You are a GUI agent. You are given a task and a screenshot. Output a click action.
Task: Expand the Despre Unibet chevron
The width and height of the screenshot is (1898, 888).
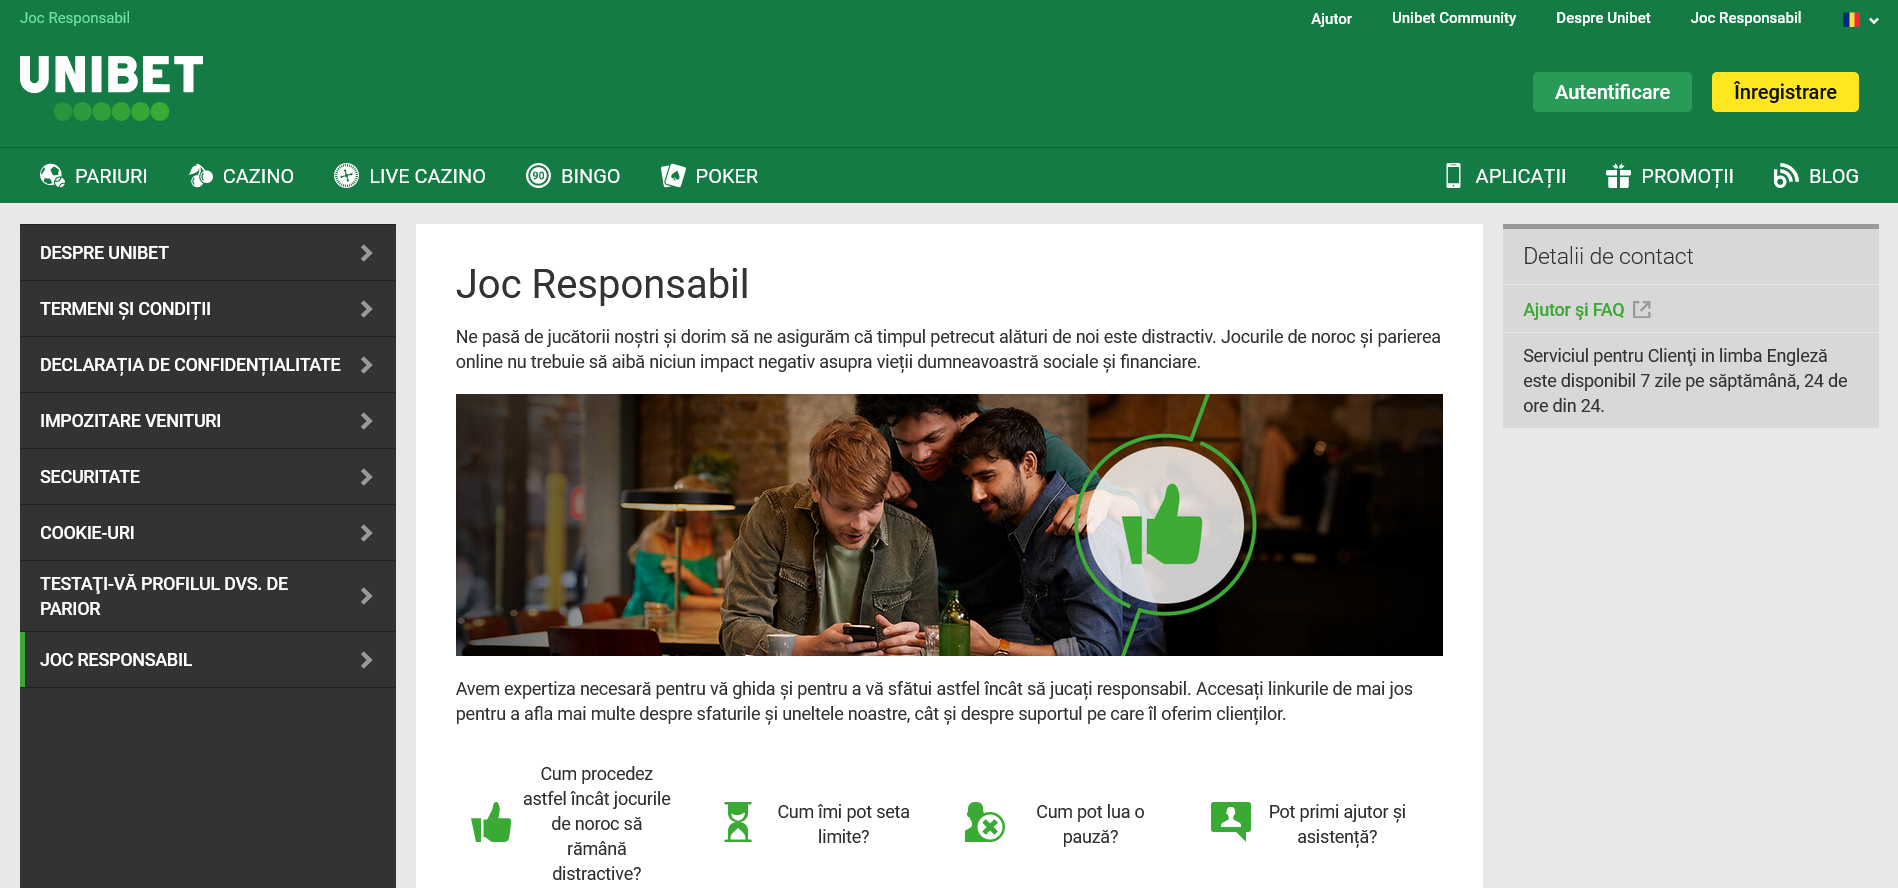tap(366, 253)
